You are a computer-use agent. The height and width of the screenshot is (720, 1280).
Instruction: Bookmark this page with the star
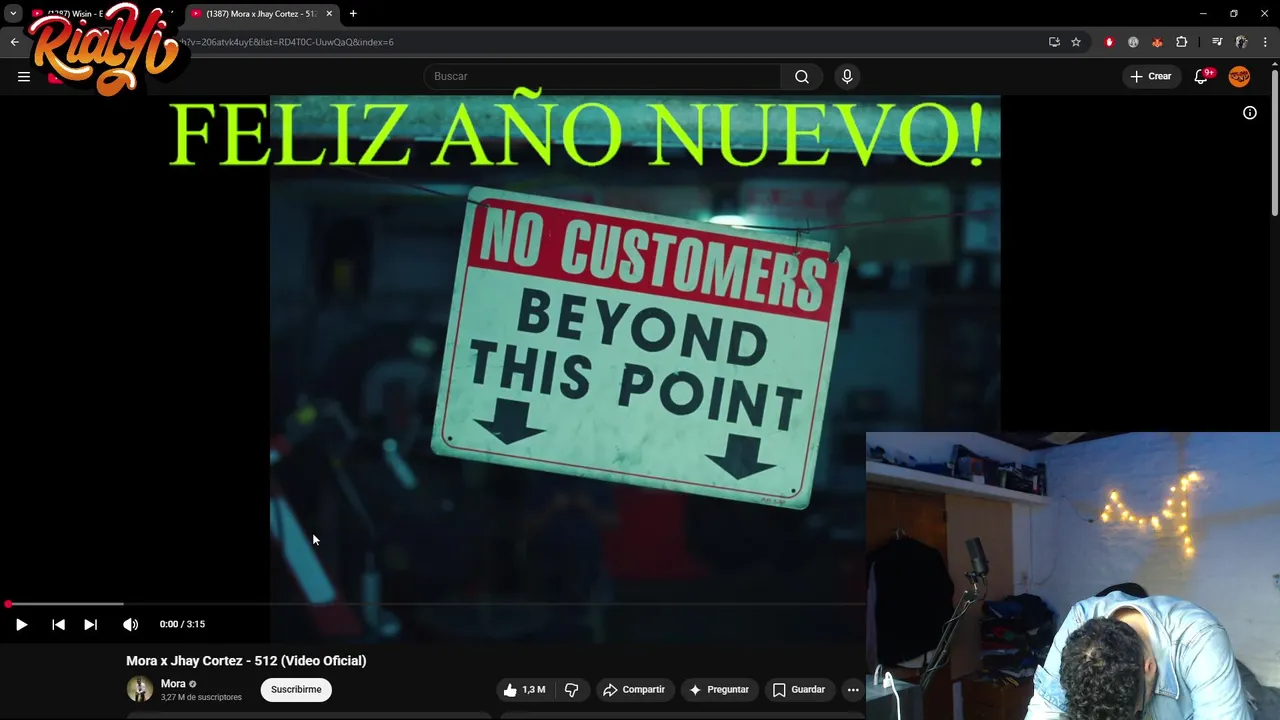pyautogui.click(x=1076, y=42)
